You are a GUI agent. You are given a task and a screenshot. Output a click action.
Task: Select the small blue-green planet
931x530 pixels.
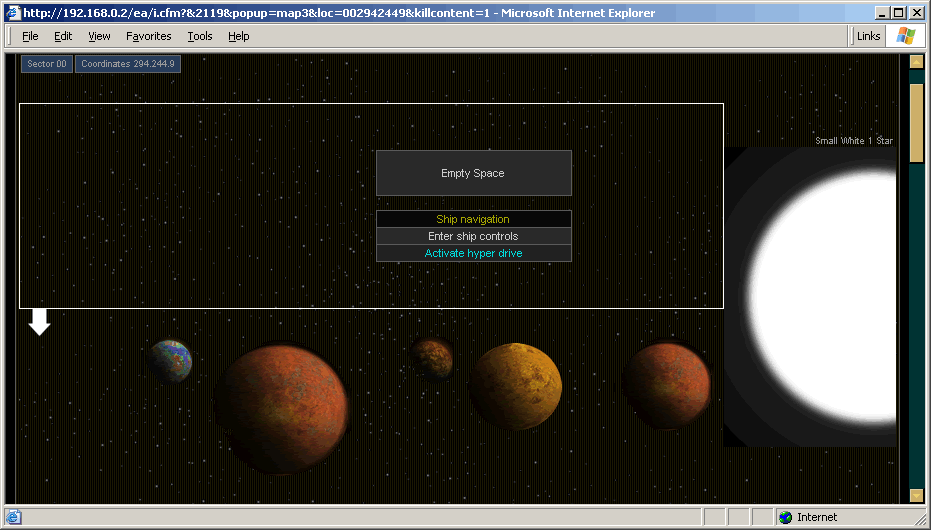tap(170, 361)
